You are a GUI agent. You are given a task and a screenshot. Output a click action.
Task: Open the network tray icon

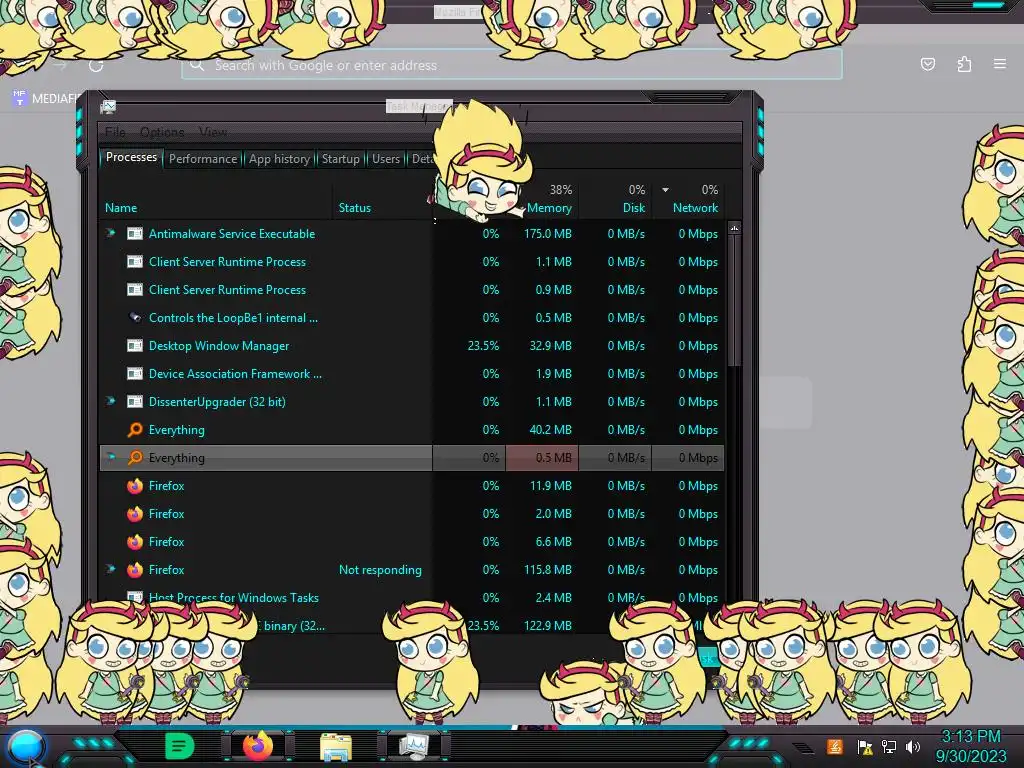[889, 746]
